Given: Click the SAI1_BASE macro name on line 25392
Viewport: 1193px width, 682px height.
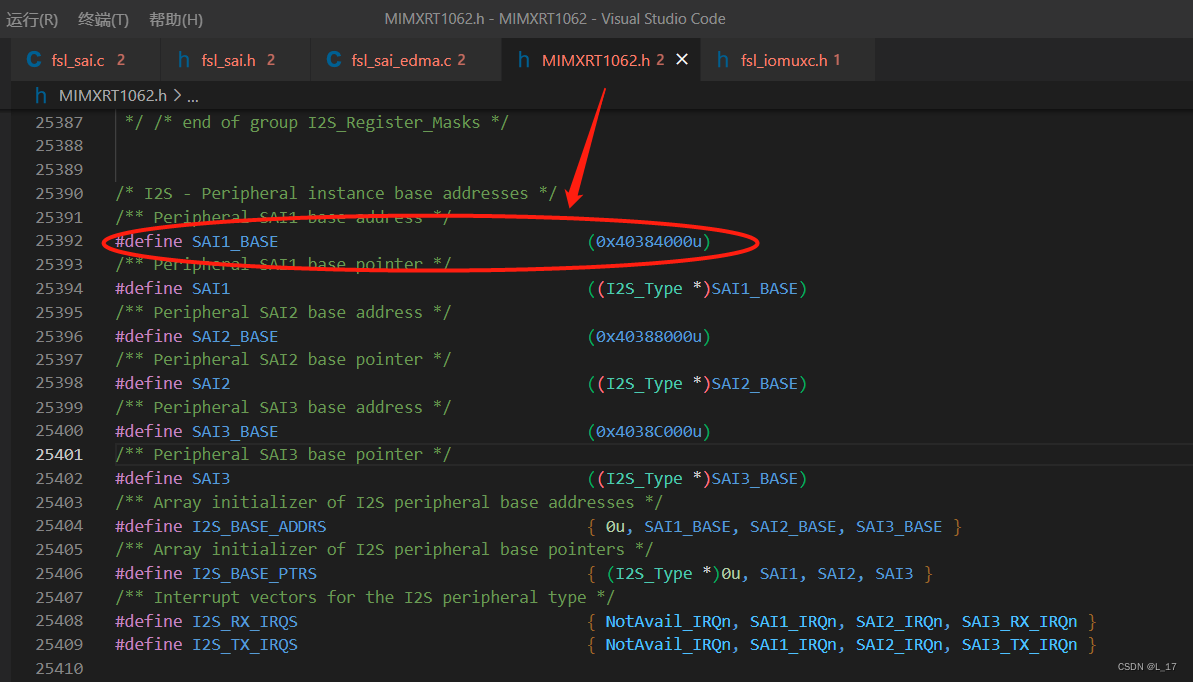Looking at the screenshot, I should point(235,241).
